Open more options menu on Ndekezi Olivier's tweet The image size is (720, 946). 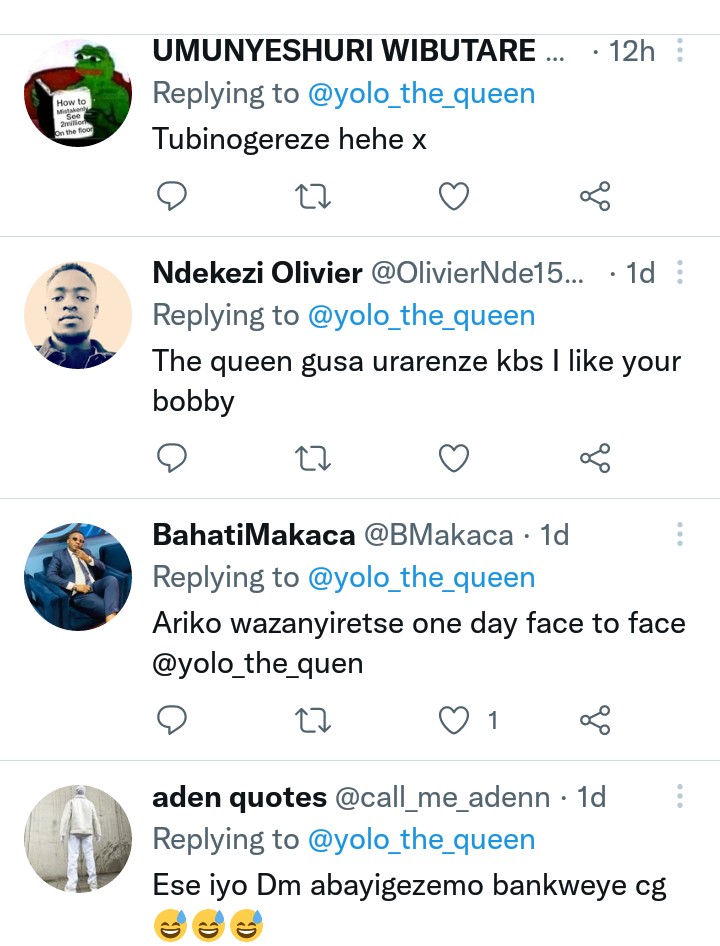(680, 272)
